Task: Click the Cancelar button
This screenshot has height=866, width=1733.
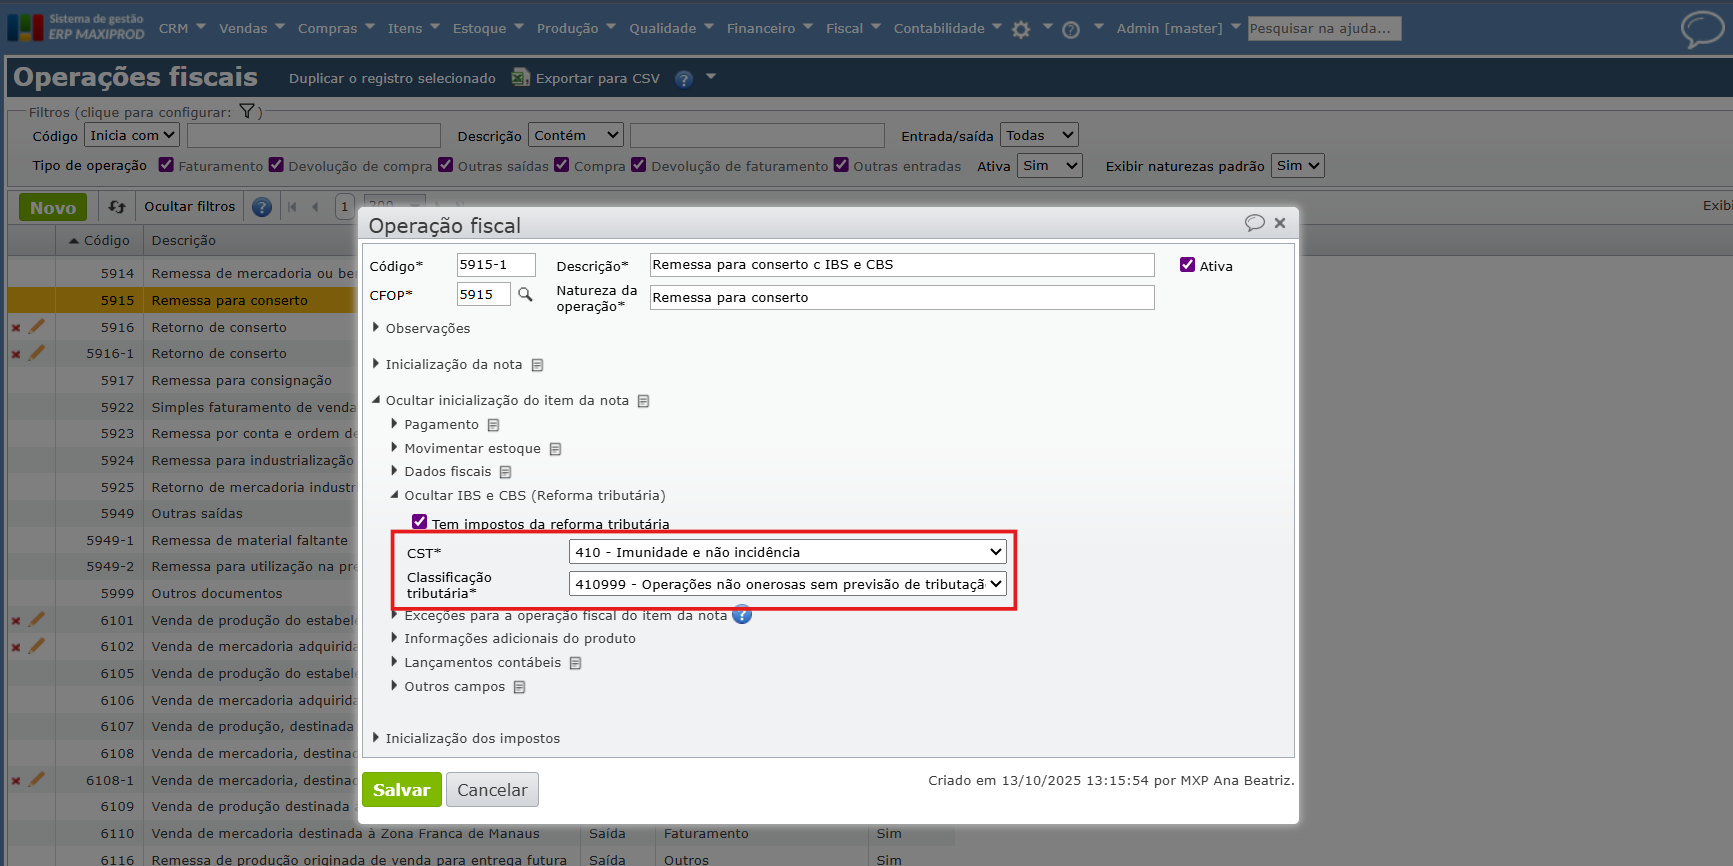Action: (x=492, y=790)
